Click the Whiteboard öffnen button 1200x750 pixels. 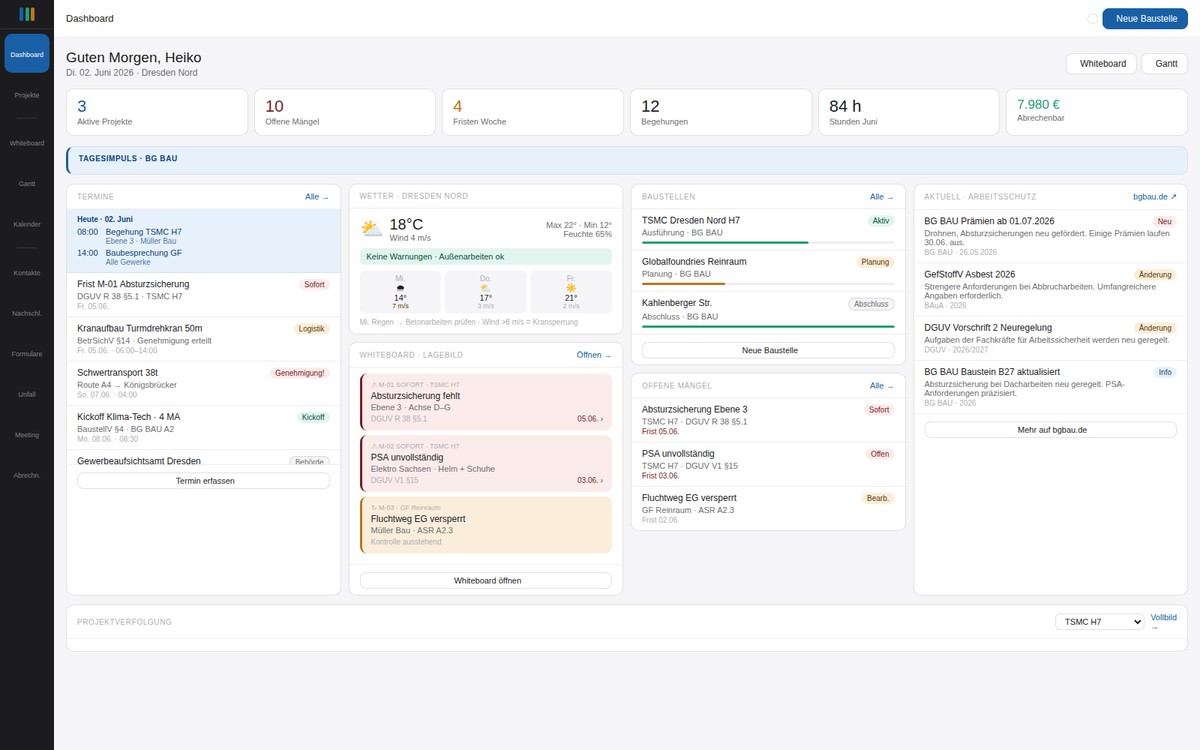point(486,580)
